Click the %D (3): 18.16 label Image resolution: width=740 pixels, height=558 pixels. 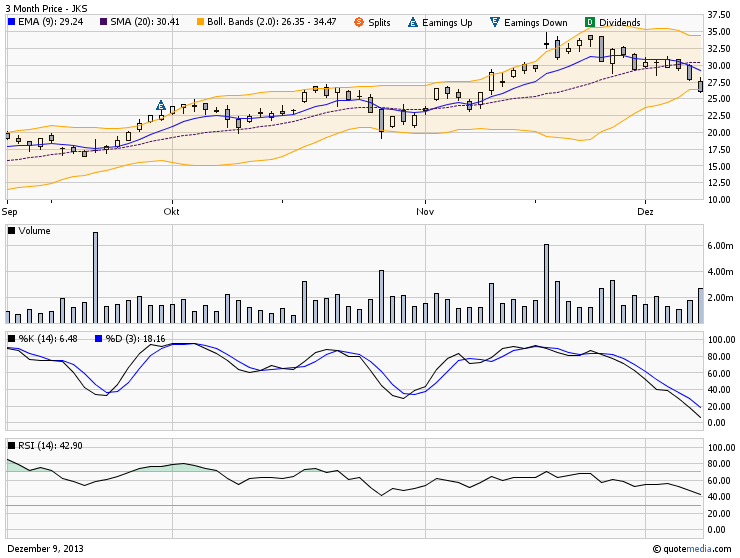click(135, 338)
